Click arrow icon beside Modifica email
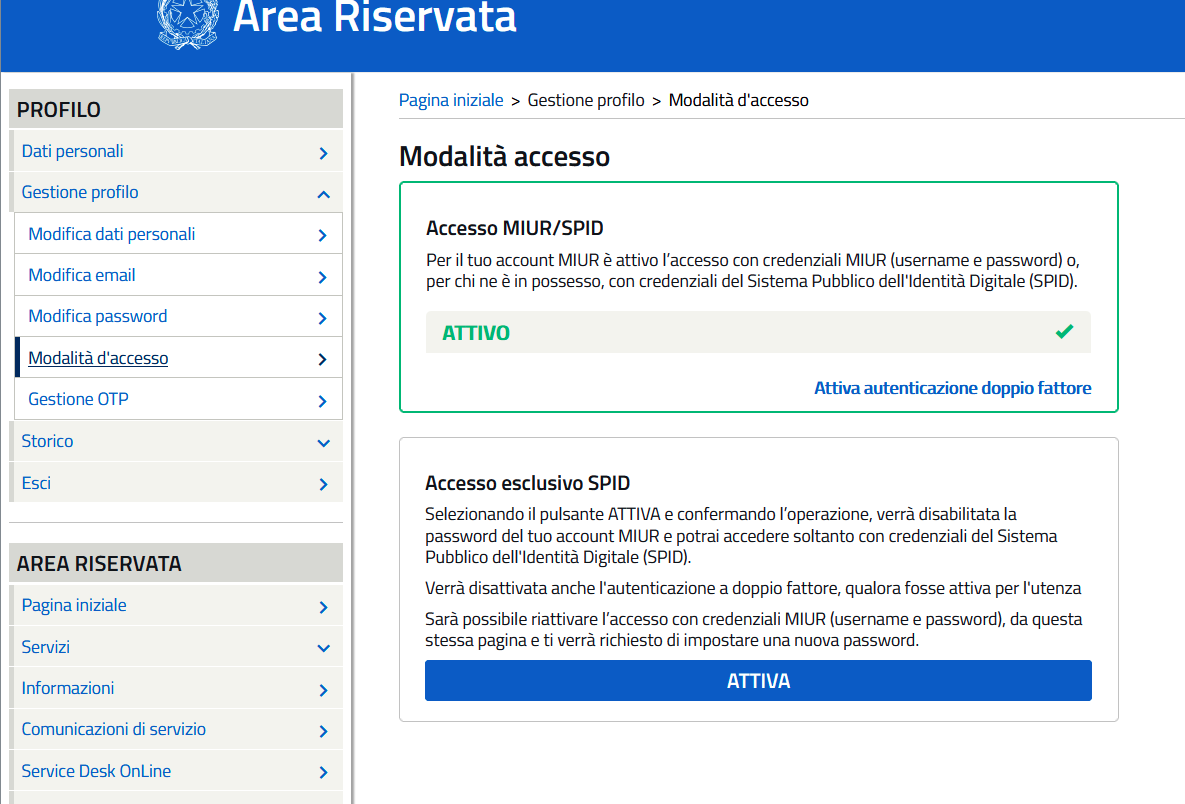 click(x=322, y=277)
